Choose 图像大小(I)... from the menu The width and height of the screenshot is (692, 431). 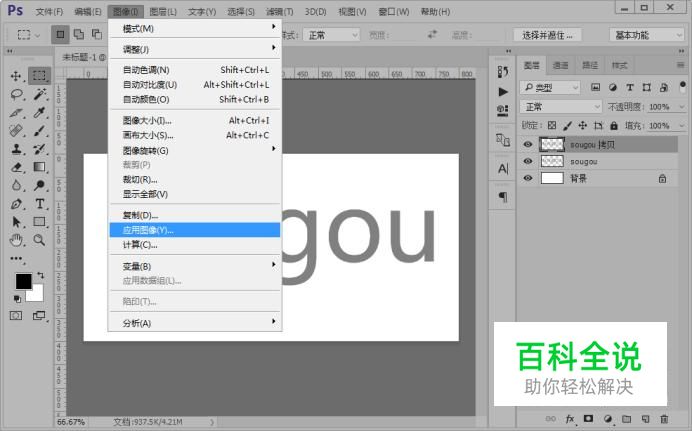click(x=195, y=120)
